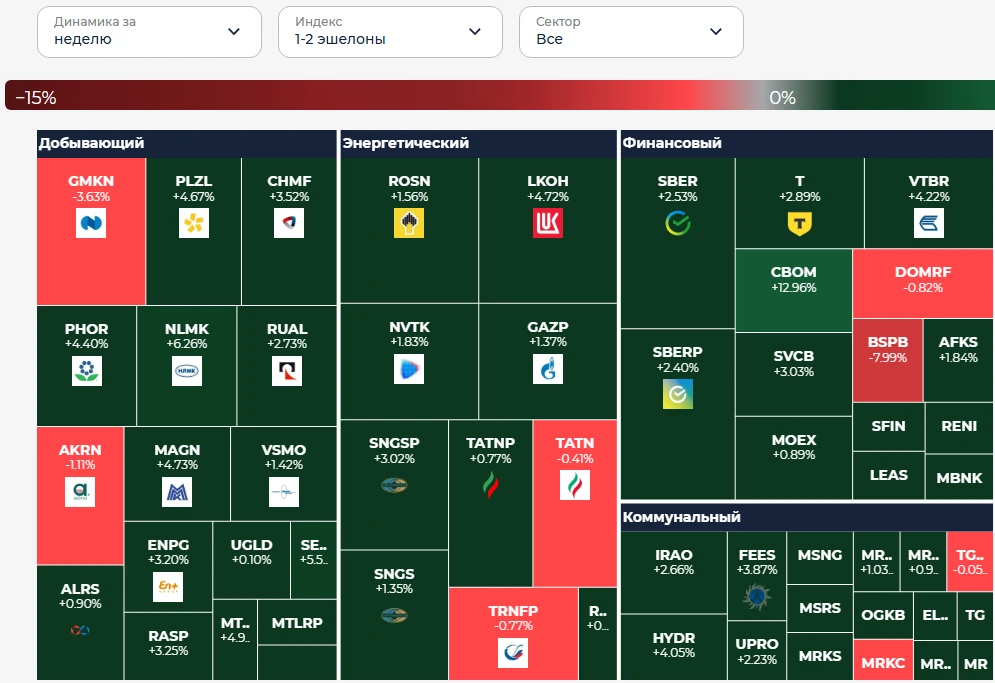
Task: Open the Lukoil logo in the LKOH tile
Action: tap(548, 223)
